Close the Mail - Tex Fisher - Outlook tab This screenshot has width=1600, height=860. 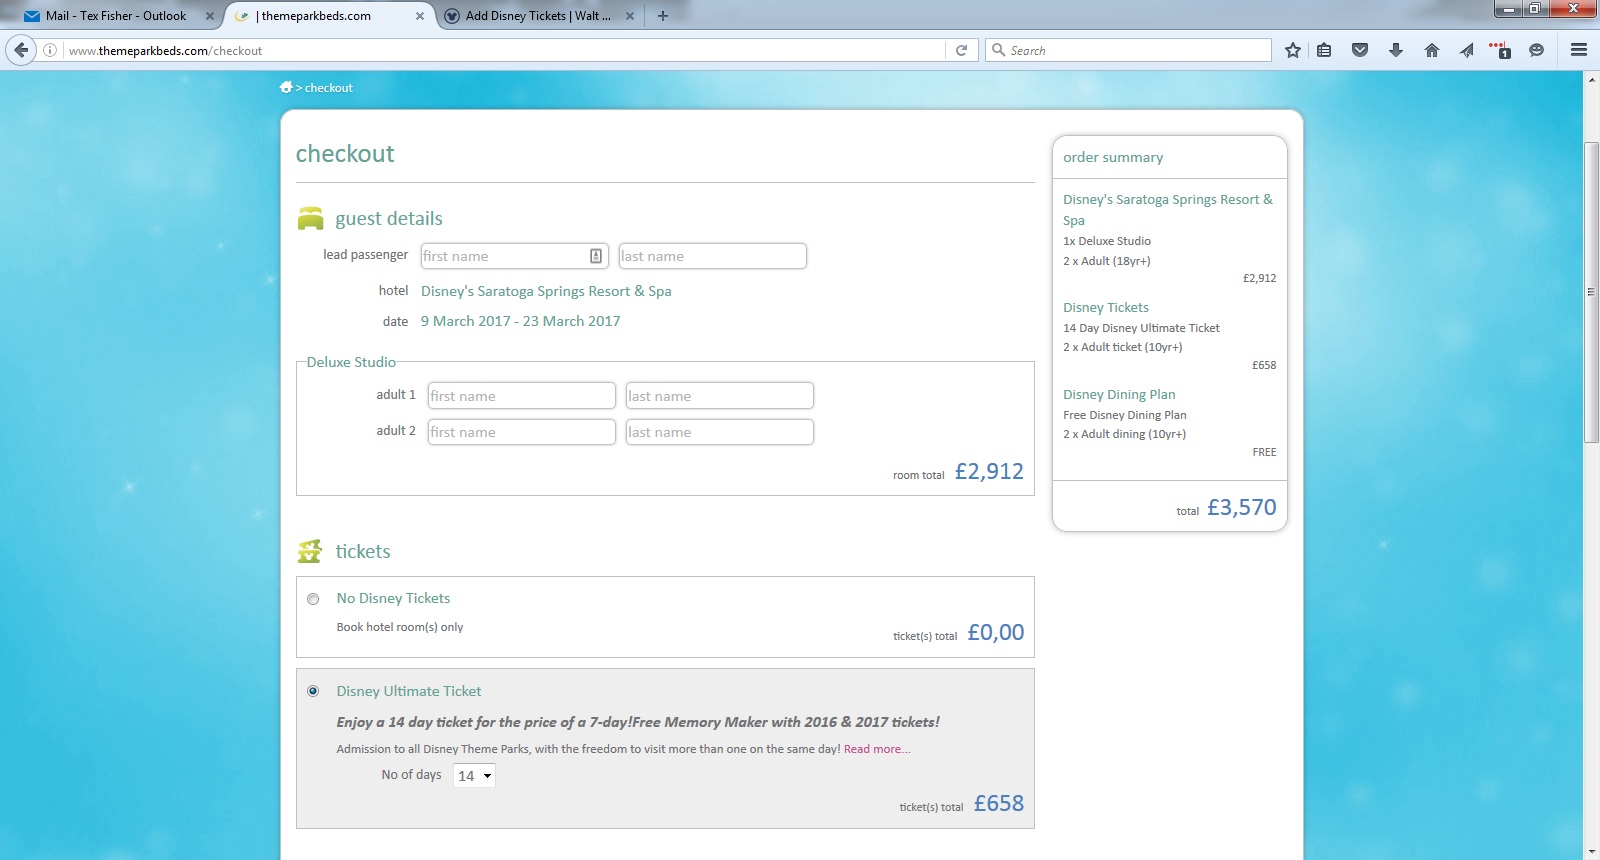(x=210, y=16)
